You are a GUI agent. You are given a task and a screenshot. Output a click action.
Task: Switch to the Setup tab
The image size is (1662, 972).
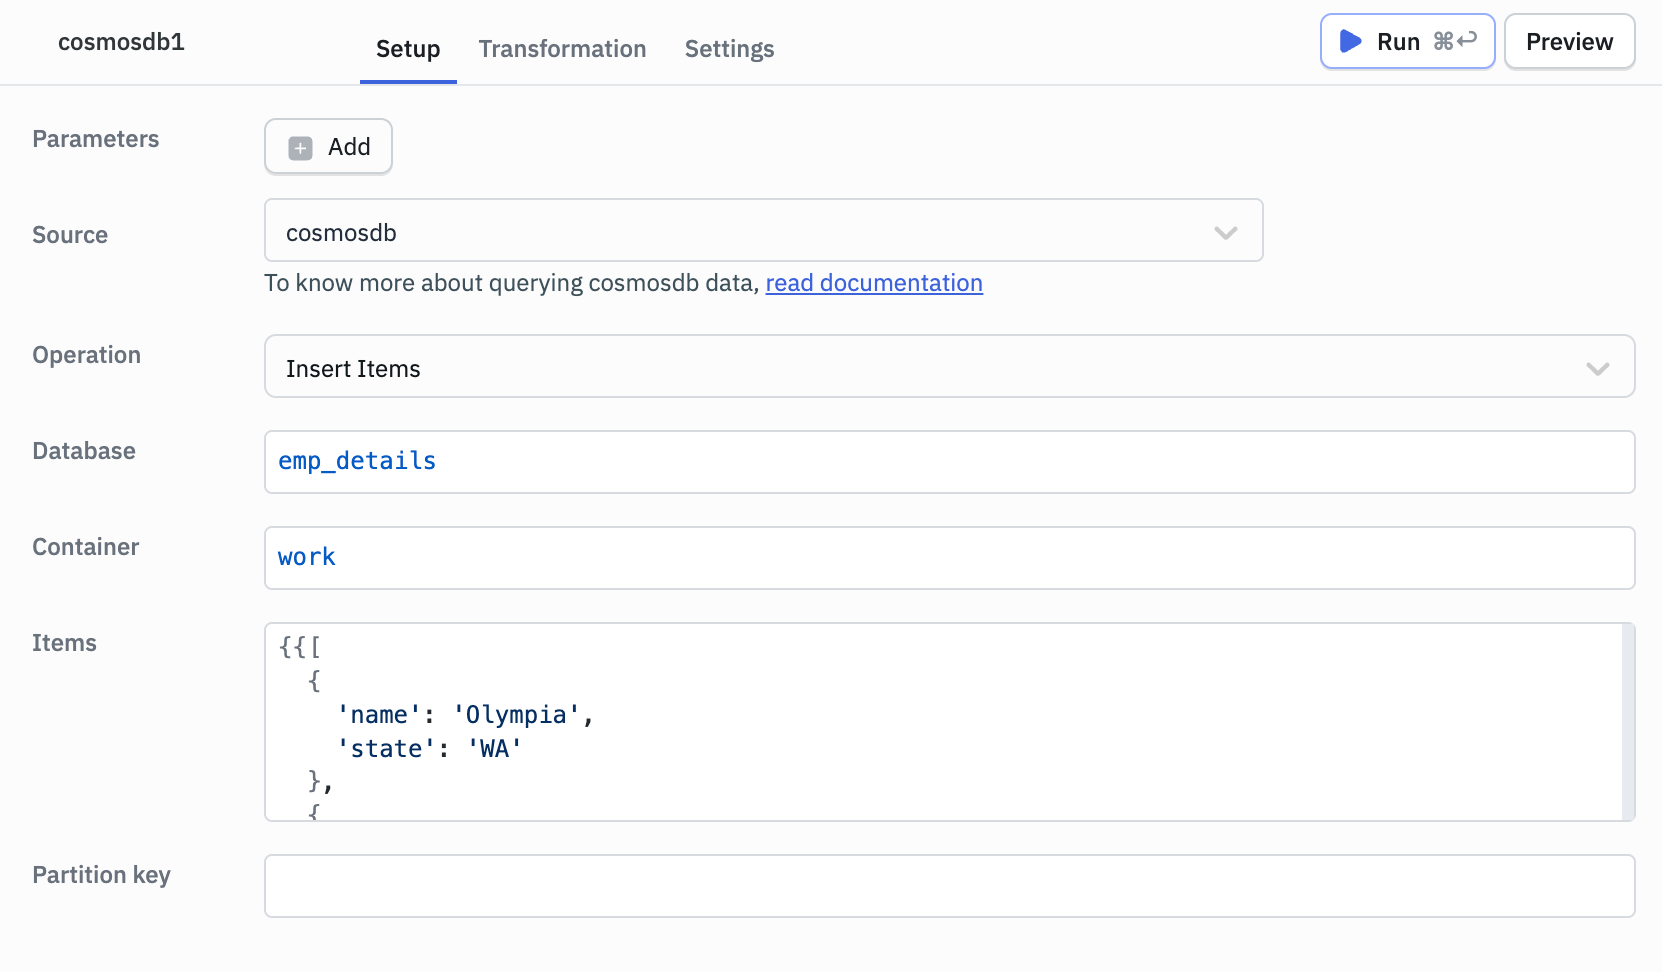408,49
